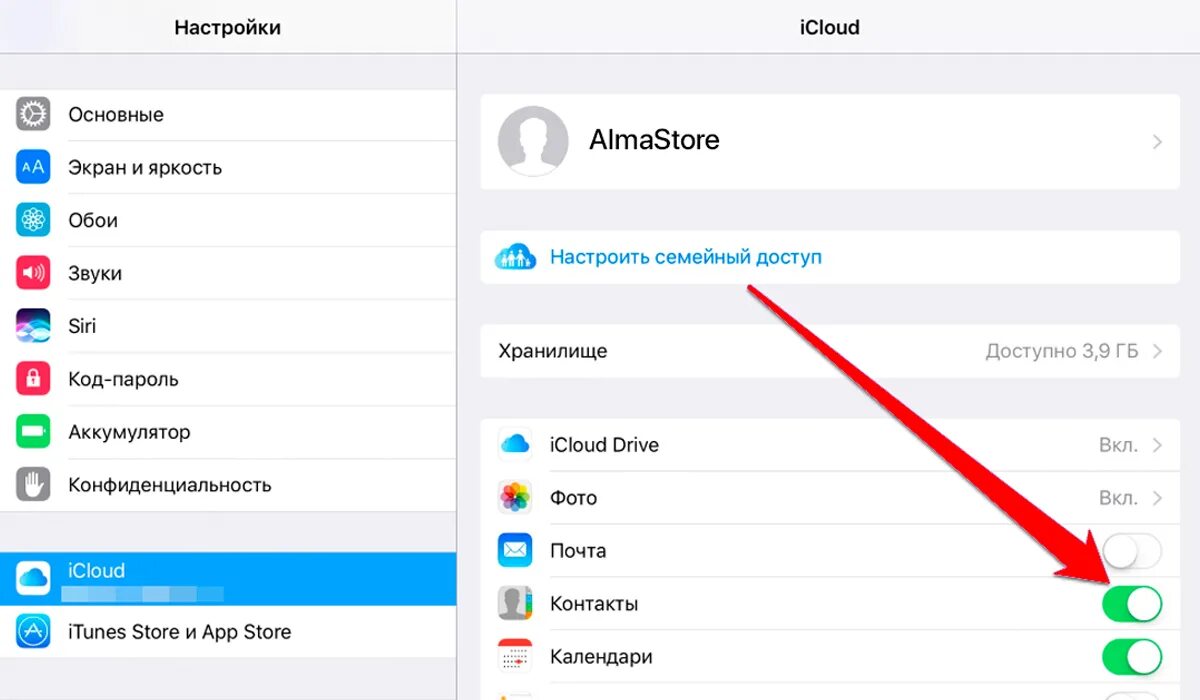Tap the Battery icon (Аккумулятор)
Viewport: 1200px width, 700px height.
(33, 432)
